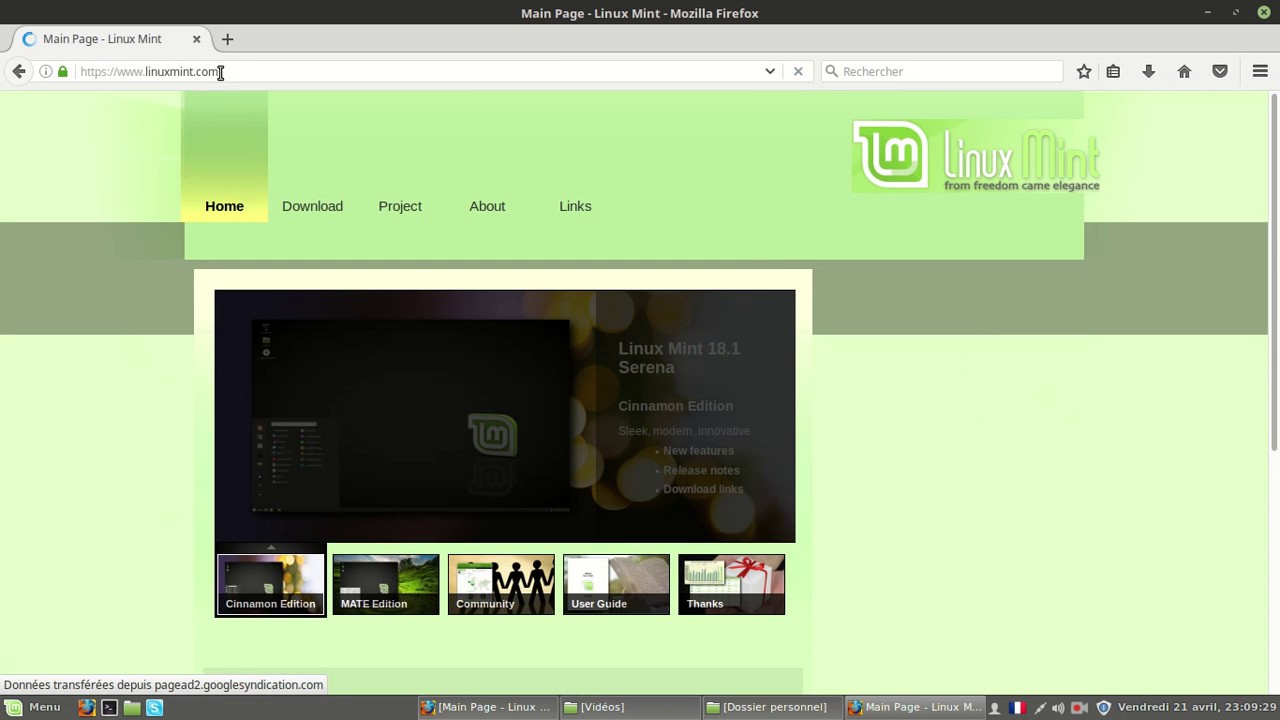The height and width of the screenshot is (720, 1280).
Task: Open the calendar via Vendredi 21 avril clock
Action: pyautogui.click(x=1197, y=707)
